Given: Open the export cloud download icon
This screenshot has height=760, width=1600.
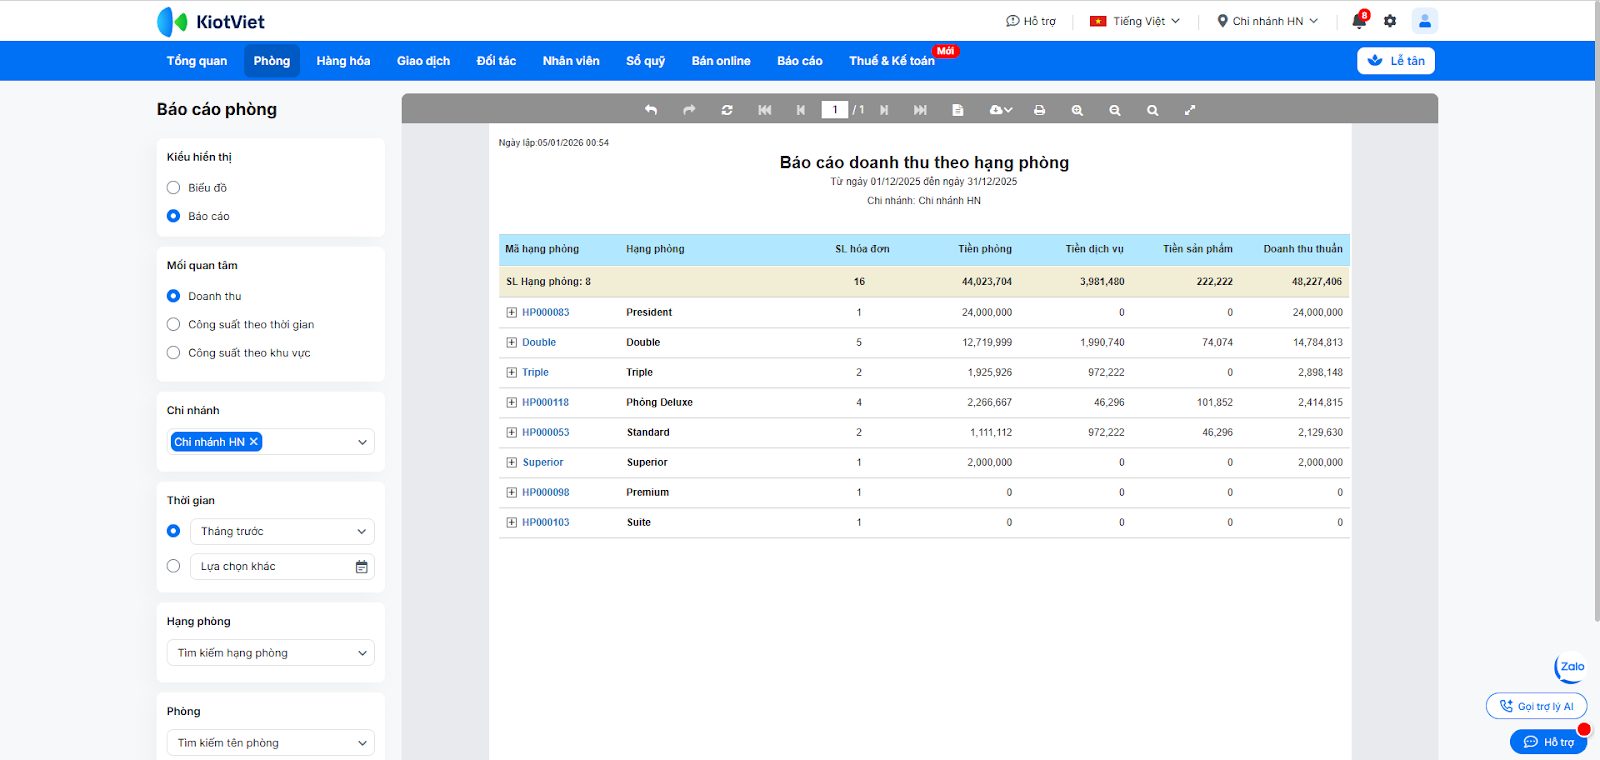Looking at the screenshot, I should pyautogui.click(x=1000, y=110).
